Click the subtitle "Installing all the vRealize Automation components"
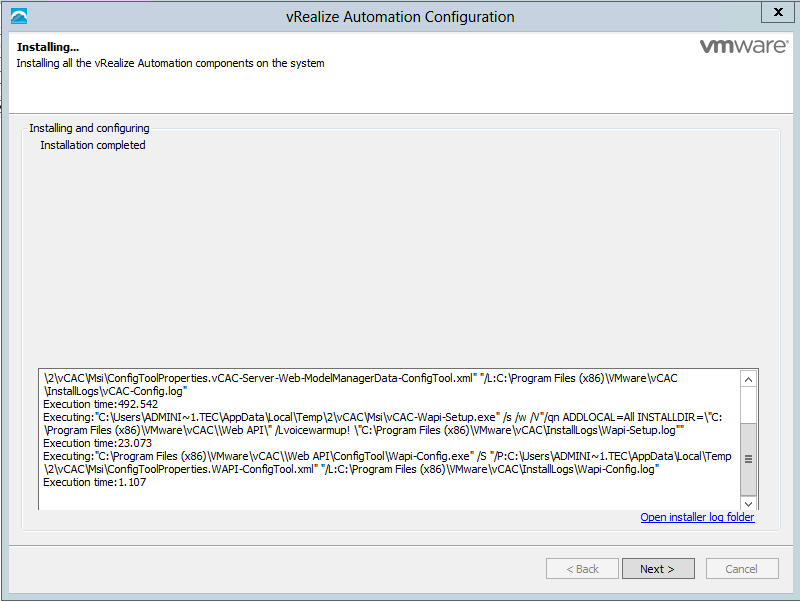The height and width of the screenshot is (602, 800). coord(170,63)
